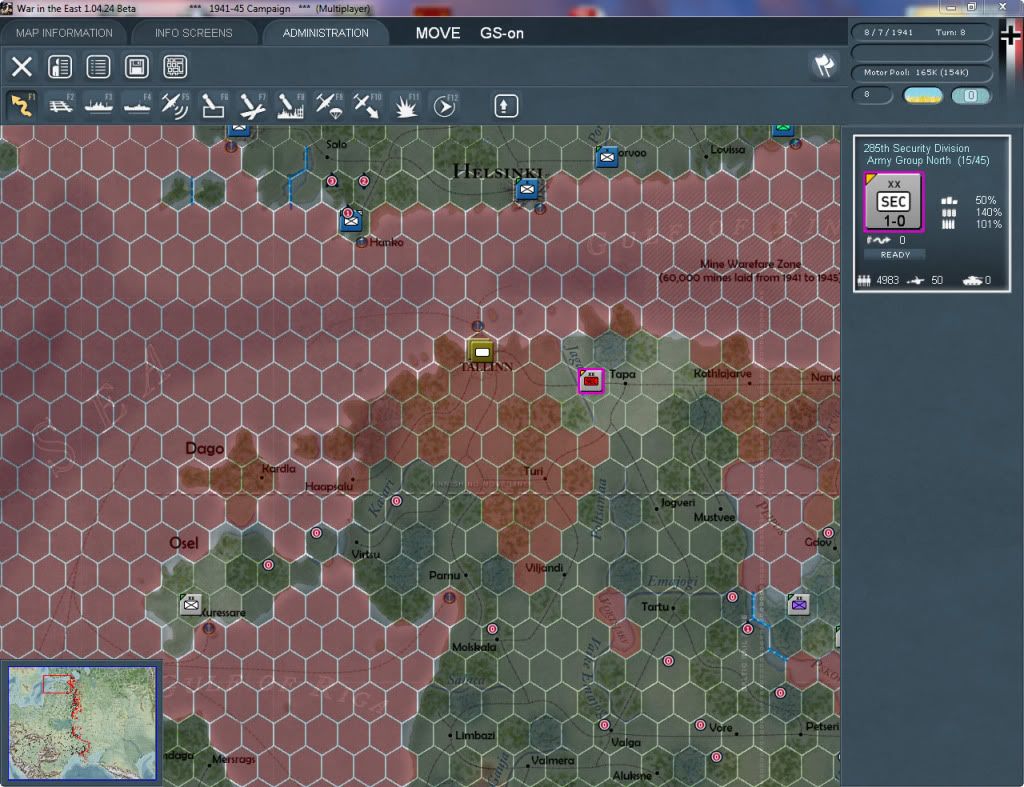The image size is (1024, 787).
Task: Click the Mustvee town label on map
Action: pos(714,517)
